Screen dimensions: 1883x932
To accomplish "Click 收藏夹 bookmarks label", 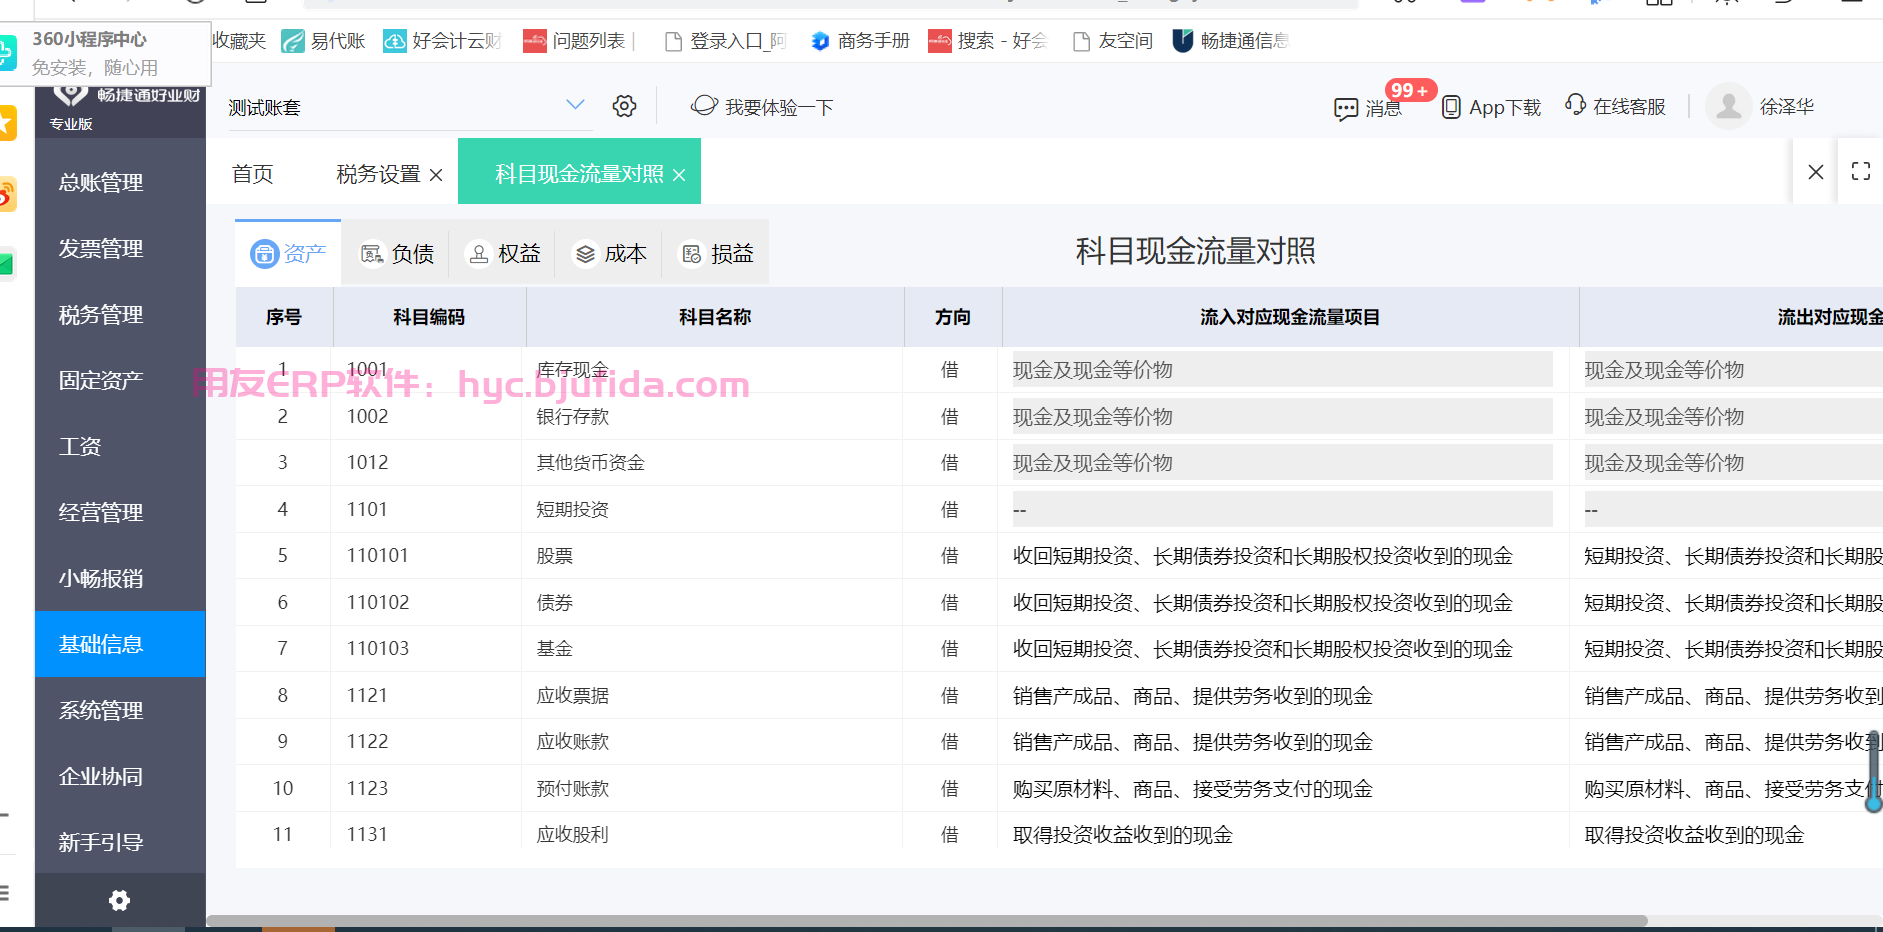I will pyautogui.click(x=239, y=41).
